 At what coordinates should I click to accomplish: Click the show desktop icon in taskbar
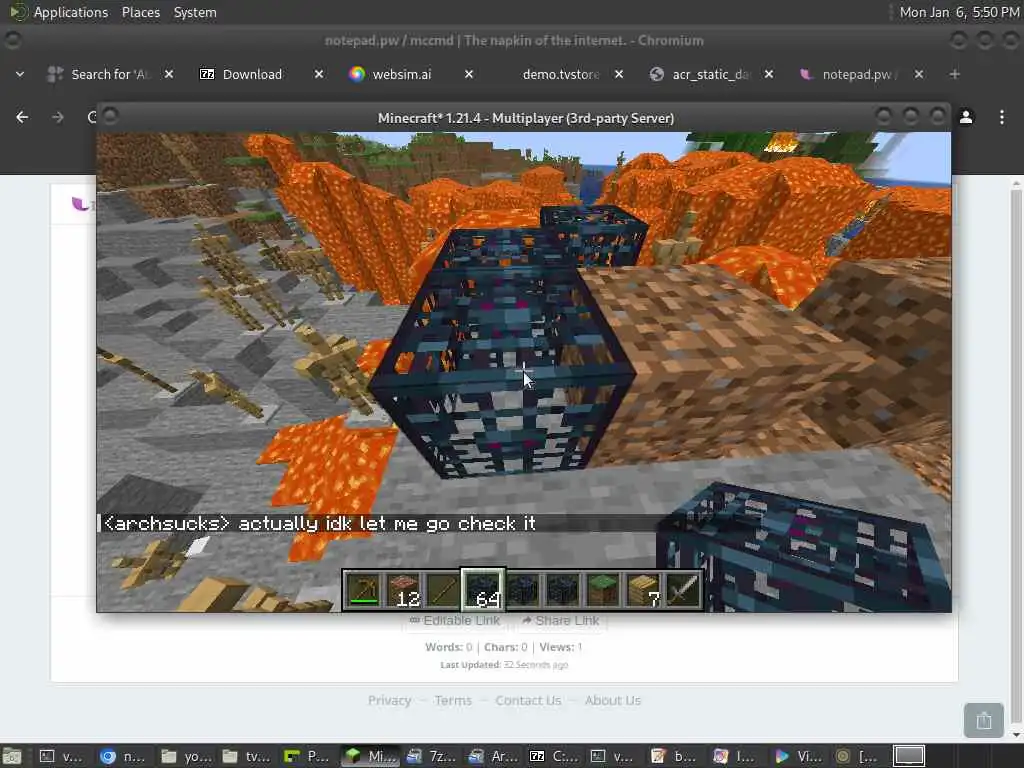pos(12,756)
